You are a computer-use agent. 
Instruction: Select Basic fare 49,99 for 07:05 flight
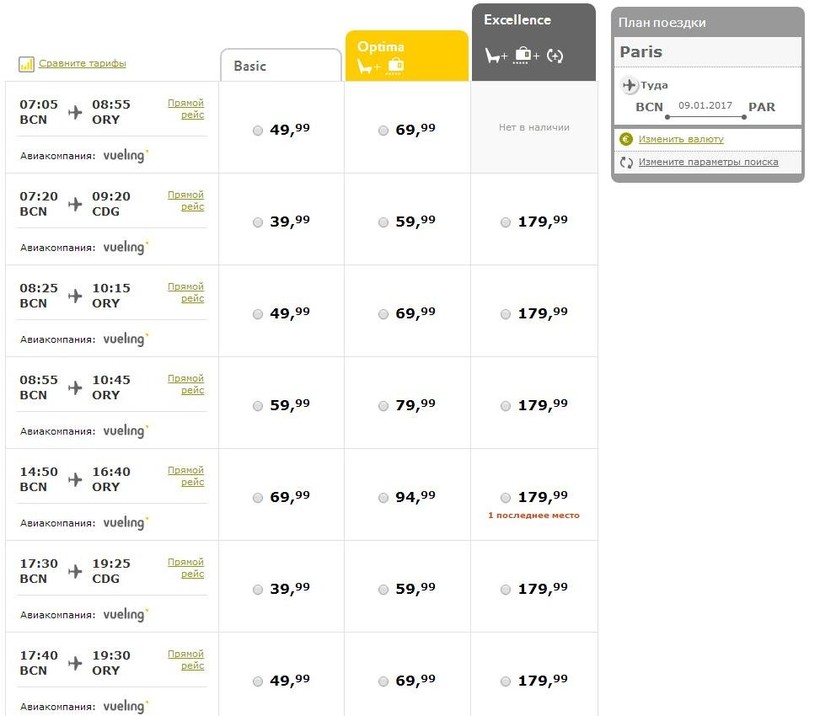[x=258, y=130]
